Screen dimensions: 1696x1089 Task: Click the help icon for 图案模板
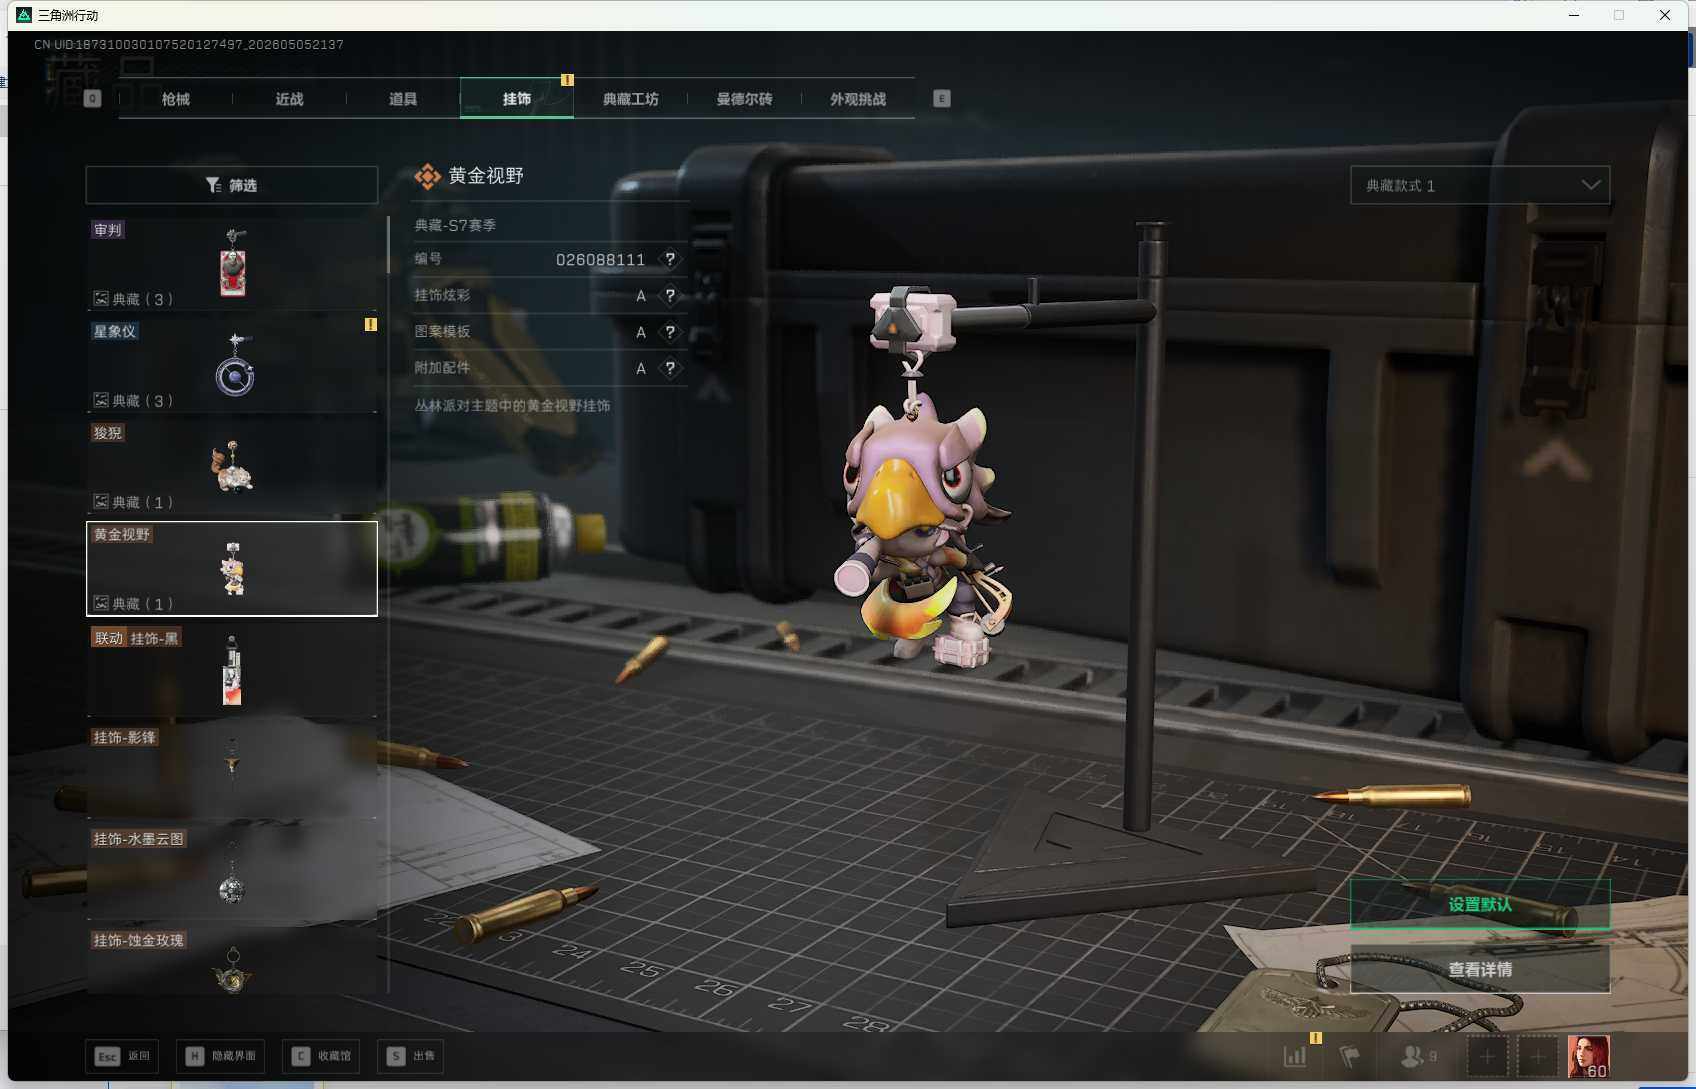(670, 332)
